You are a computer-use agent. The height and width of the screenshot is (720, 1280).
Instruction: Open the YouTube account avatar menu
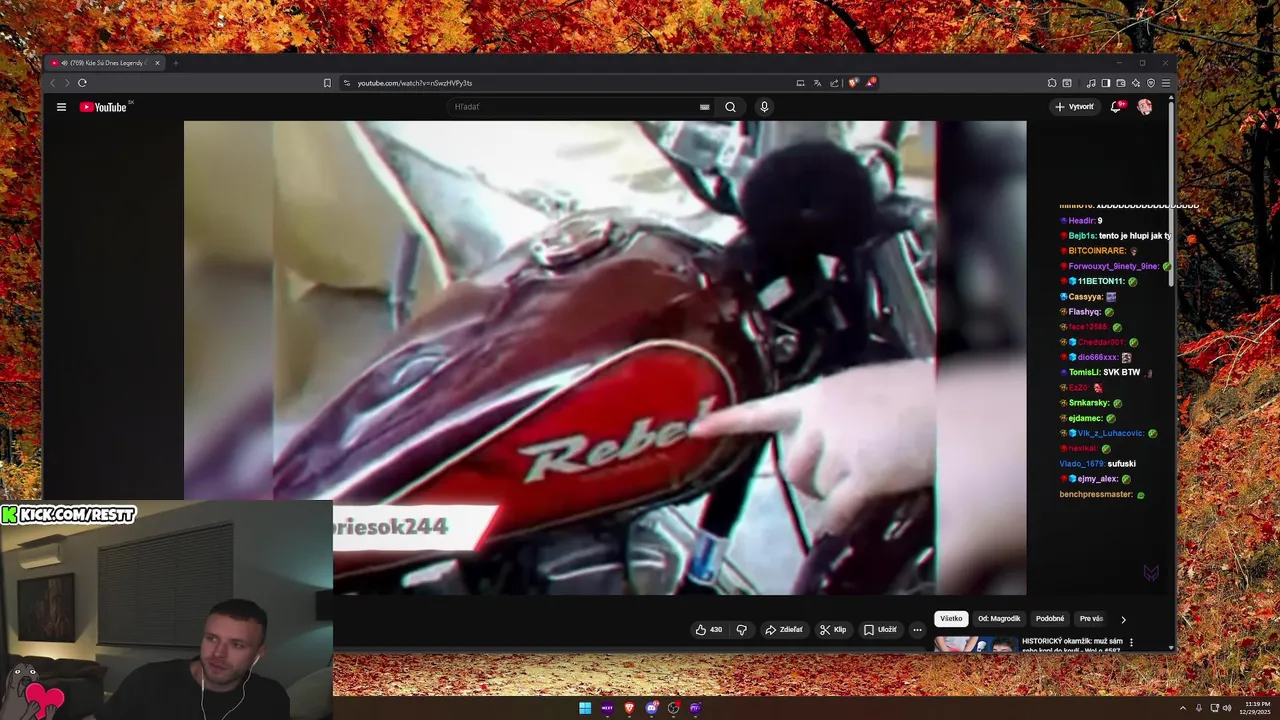(x=1144, y=107)
